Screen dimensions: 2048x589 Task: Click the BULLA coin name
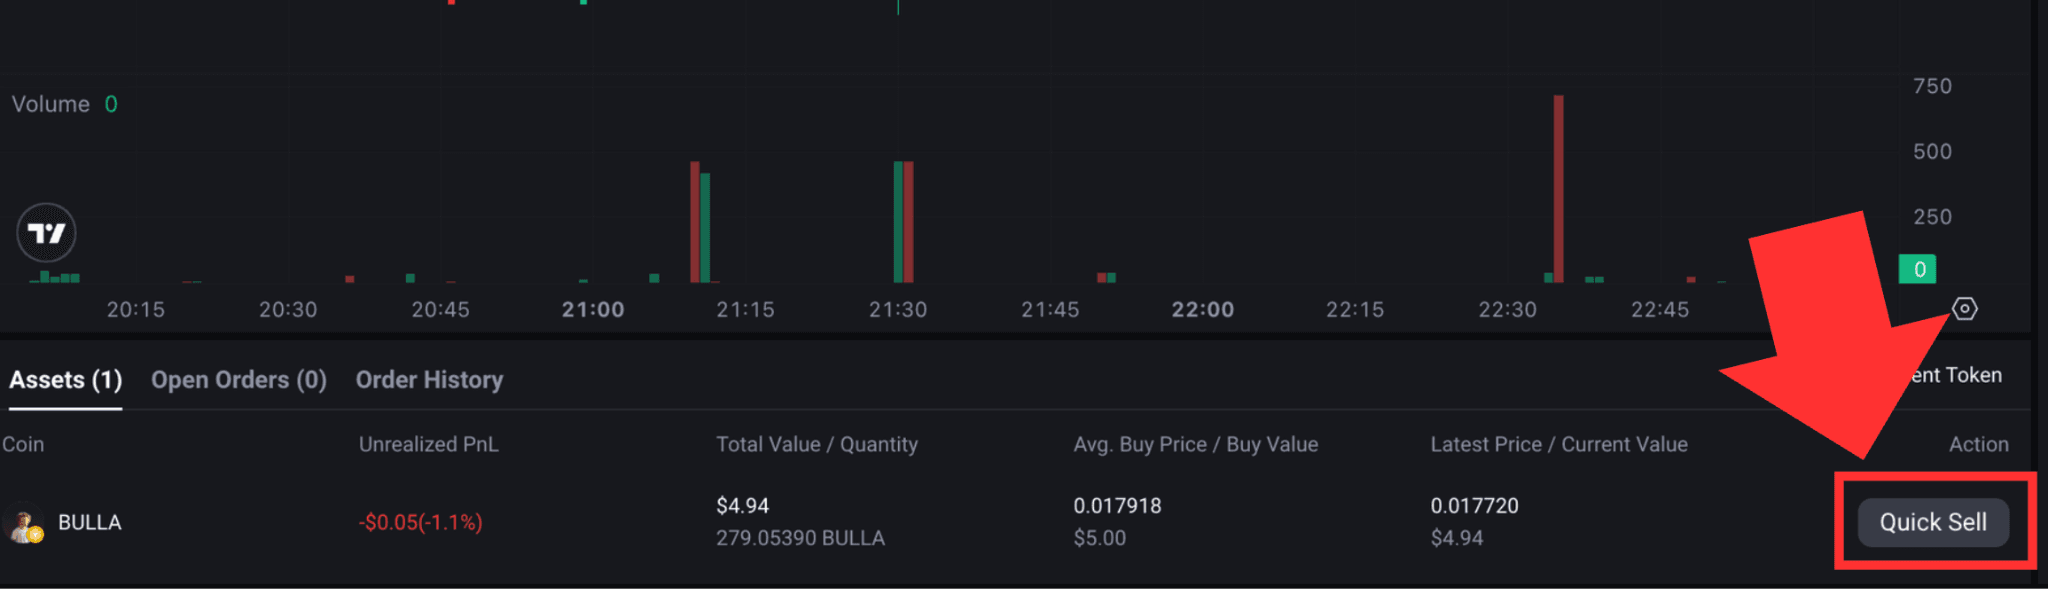90,523
